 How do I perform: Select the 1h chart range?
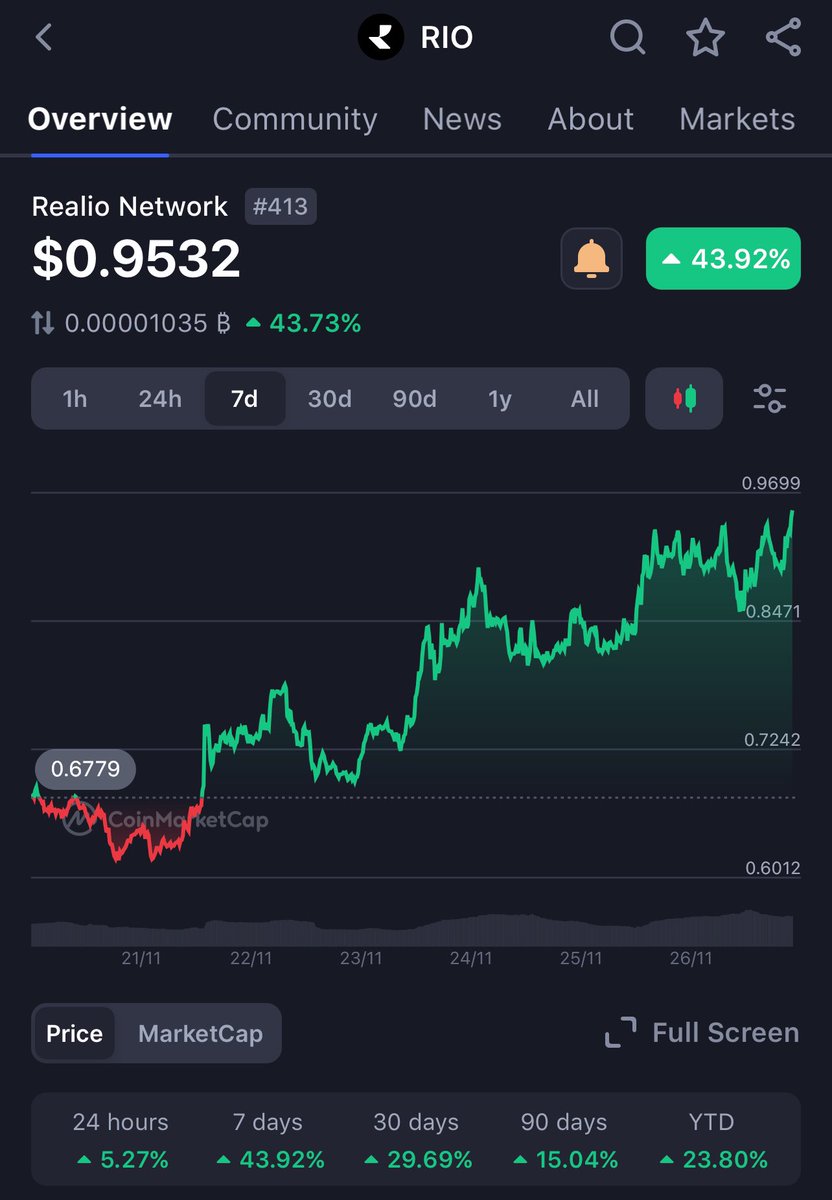click(x=75, y=399)
